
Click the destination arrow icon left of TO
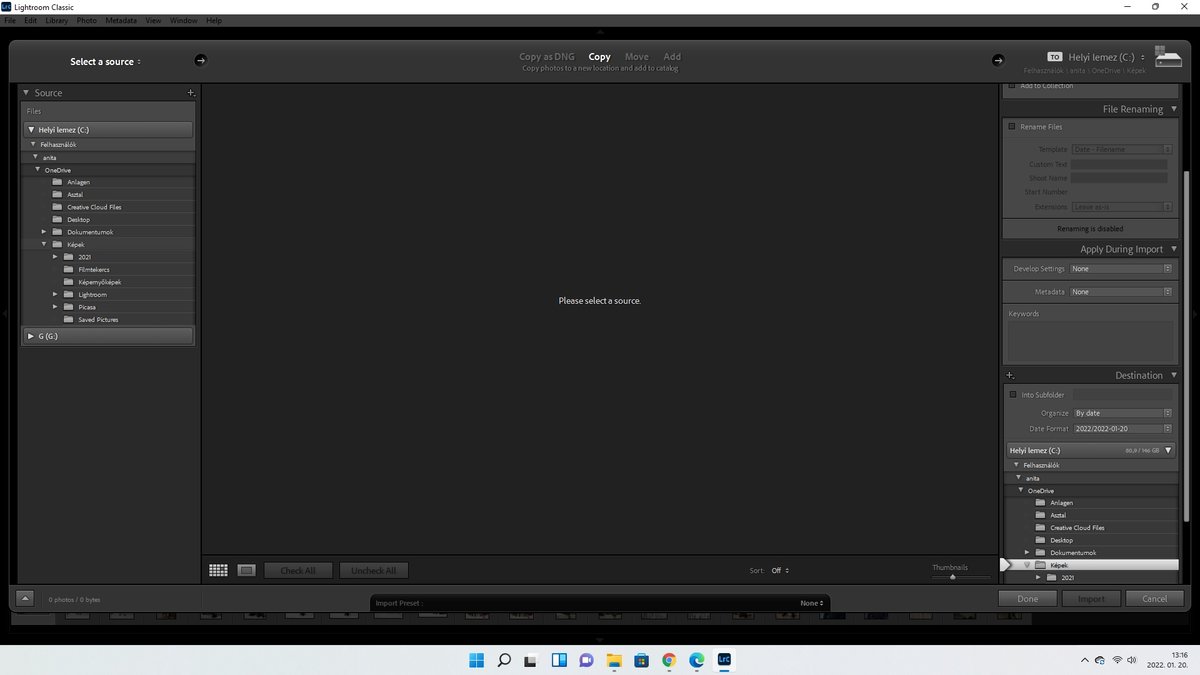998,61
